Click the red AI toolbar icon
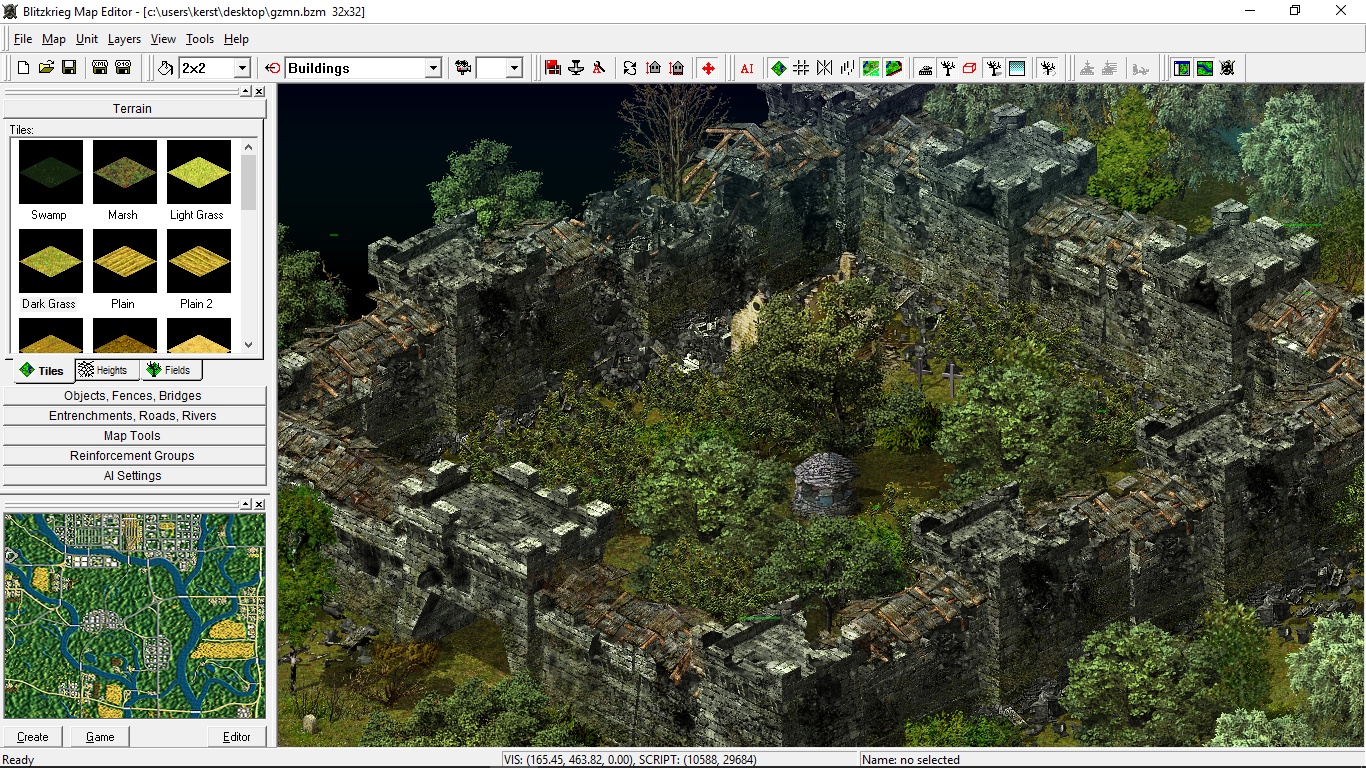The height and width of the screenshot is (768, 1366). pos(747,68)
